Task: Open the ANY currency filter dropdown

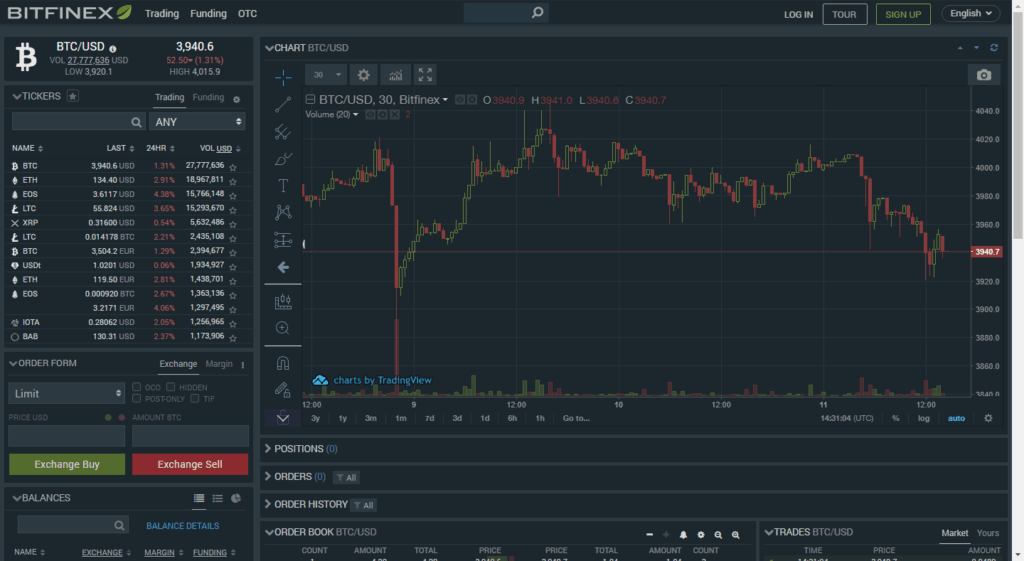Action: click(197, 121)
